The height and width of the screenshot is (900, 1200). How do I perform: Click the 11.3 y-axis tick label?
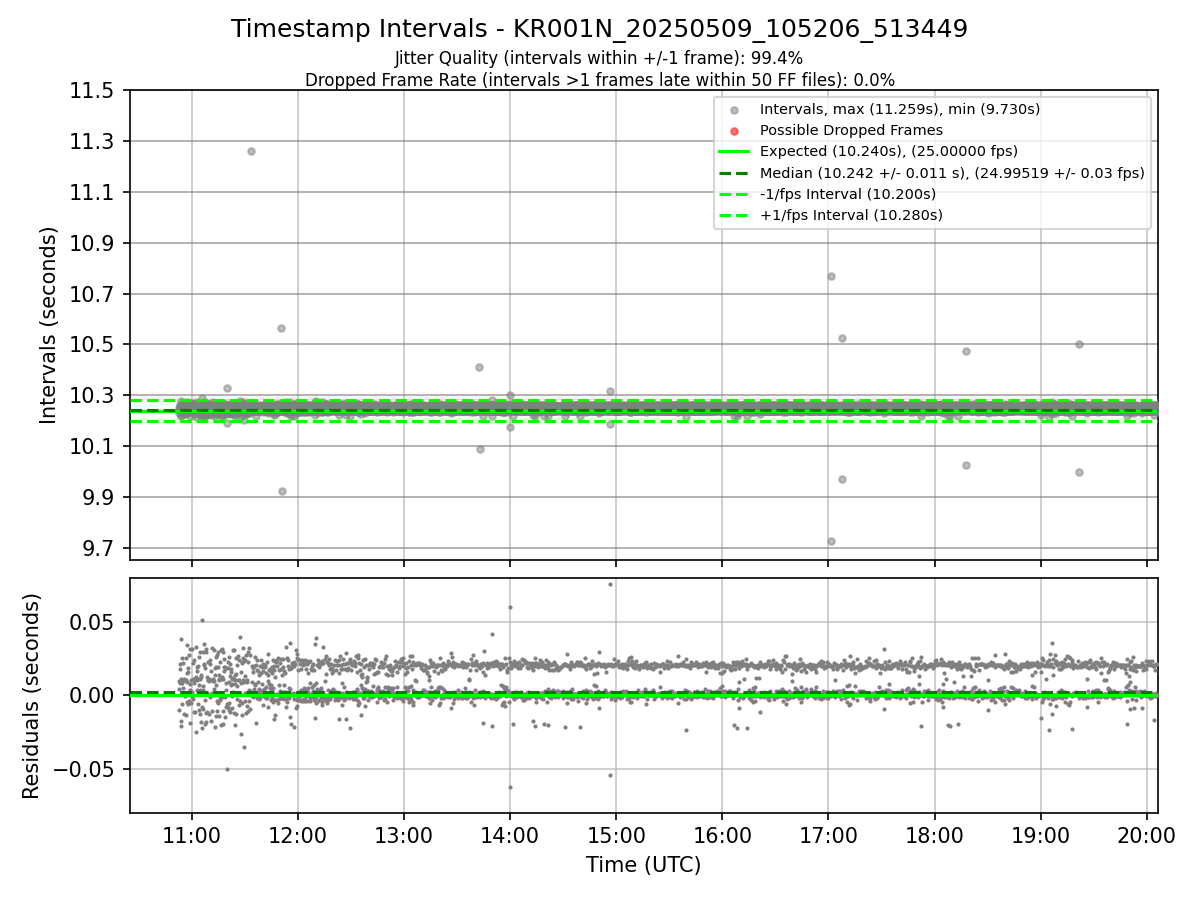click(x=94, y=142)
